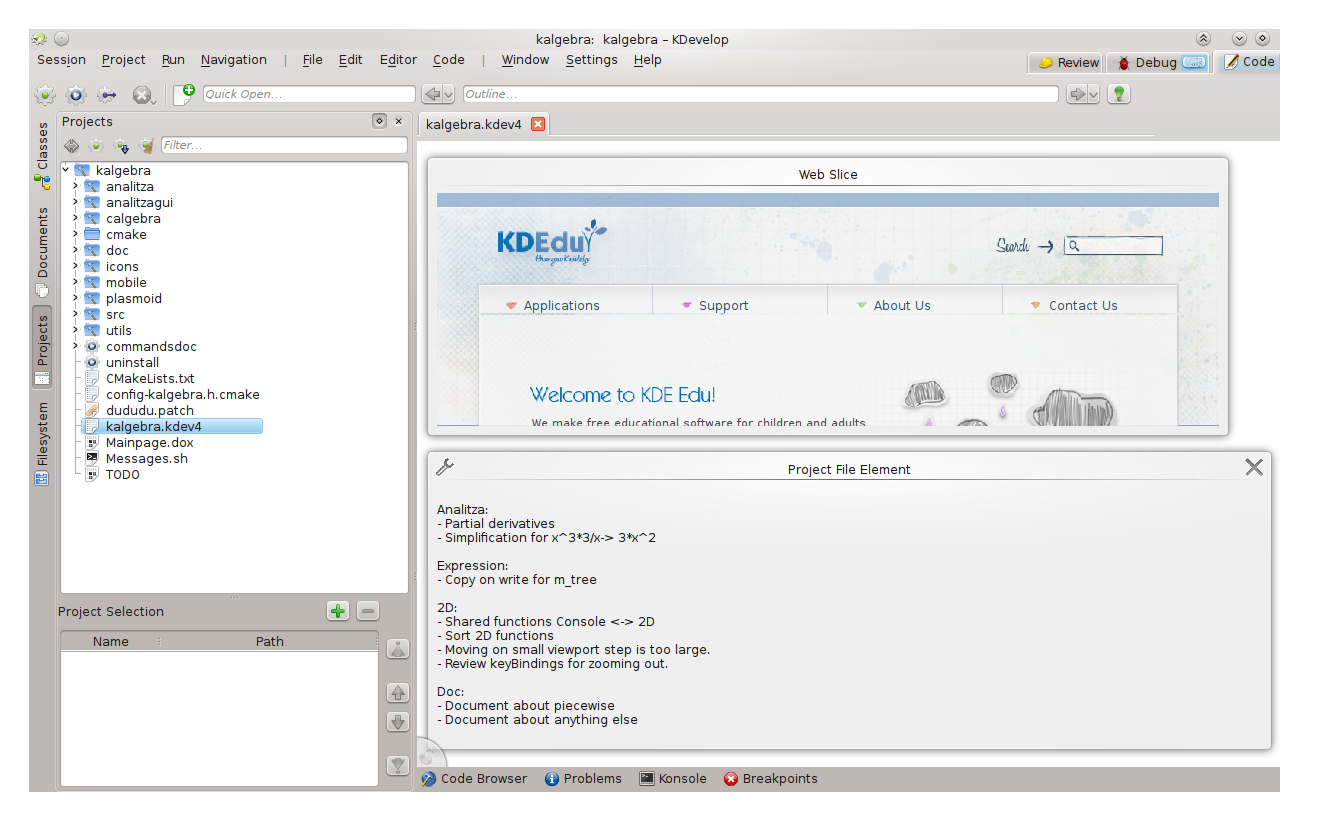Close the kalgebra.kdev4 tab with red X
This screenshot has width=1338, height=821.
pyautogui.click(x=538, y=124)
